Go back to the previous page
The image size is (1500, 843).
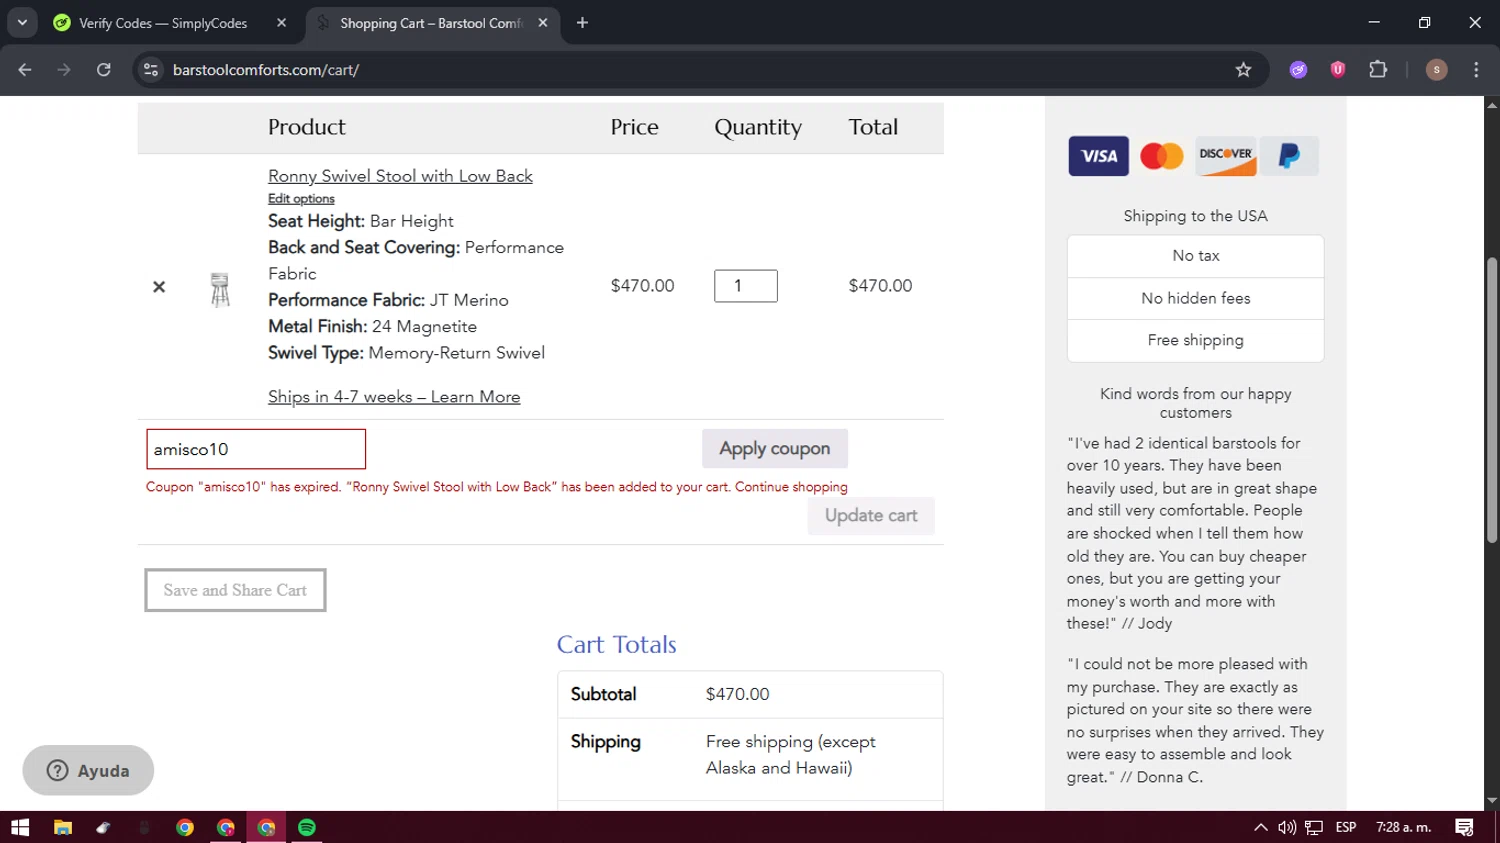click(25, 70)
